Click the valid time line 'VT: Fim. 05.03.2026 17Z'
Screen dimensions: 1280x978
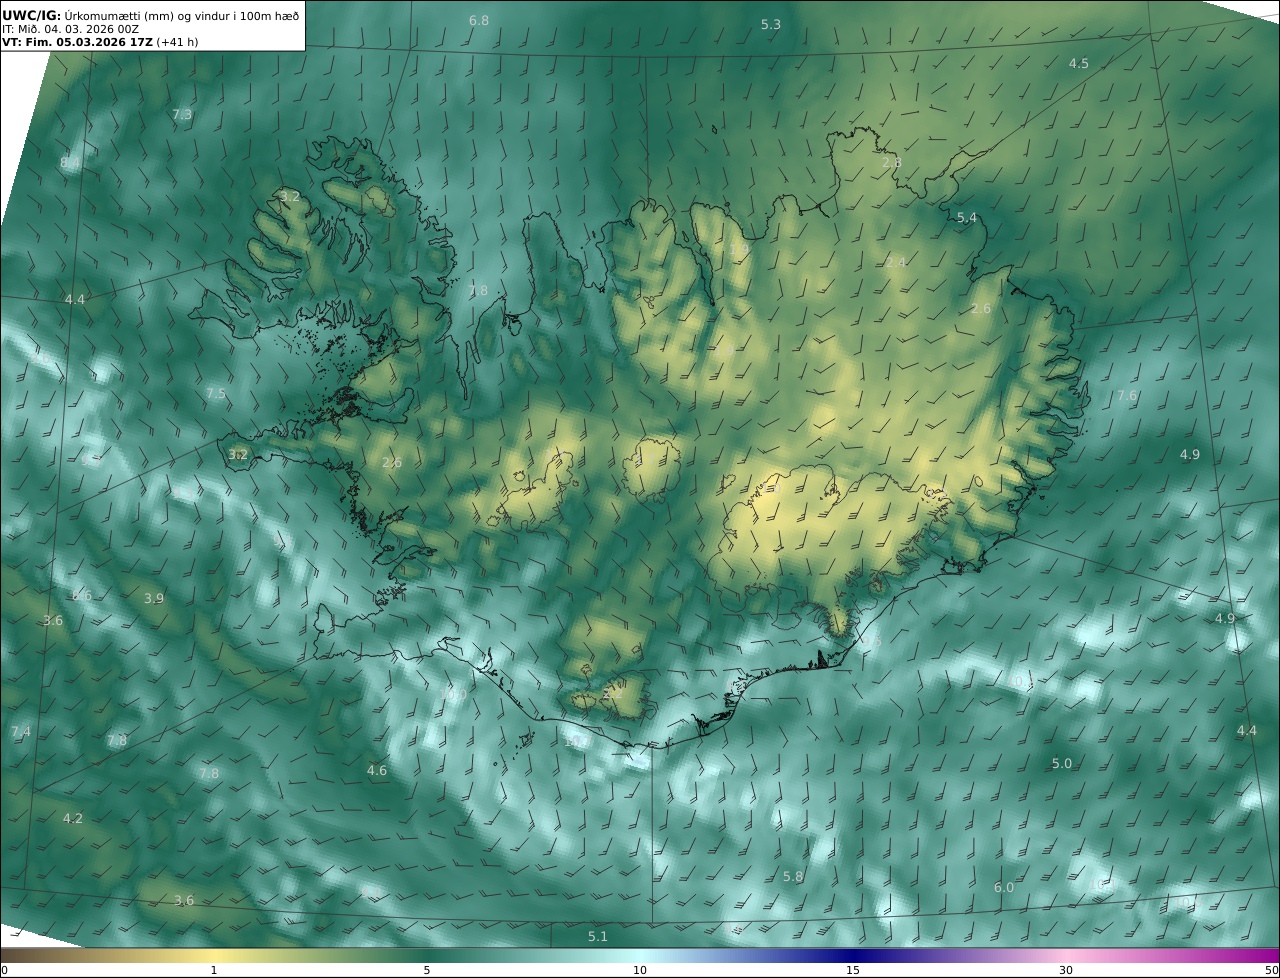tap(77, 42)
